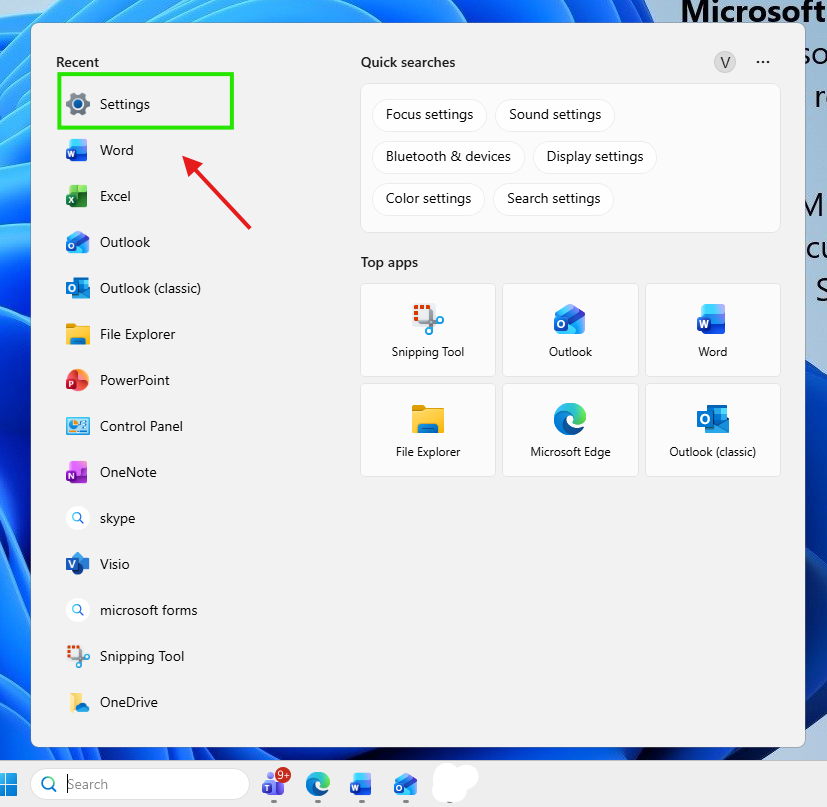Select Settings in the Recent section
This screenshot has height=807, width=827.
coord(124,103)
